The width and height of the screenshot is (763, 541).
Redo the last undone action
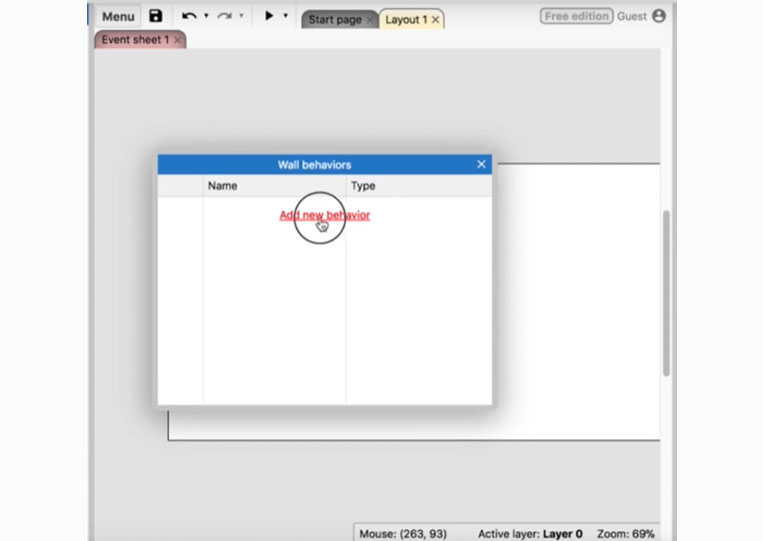(224, 16)
